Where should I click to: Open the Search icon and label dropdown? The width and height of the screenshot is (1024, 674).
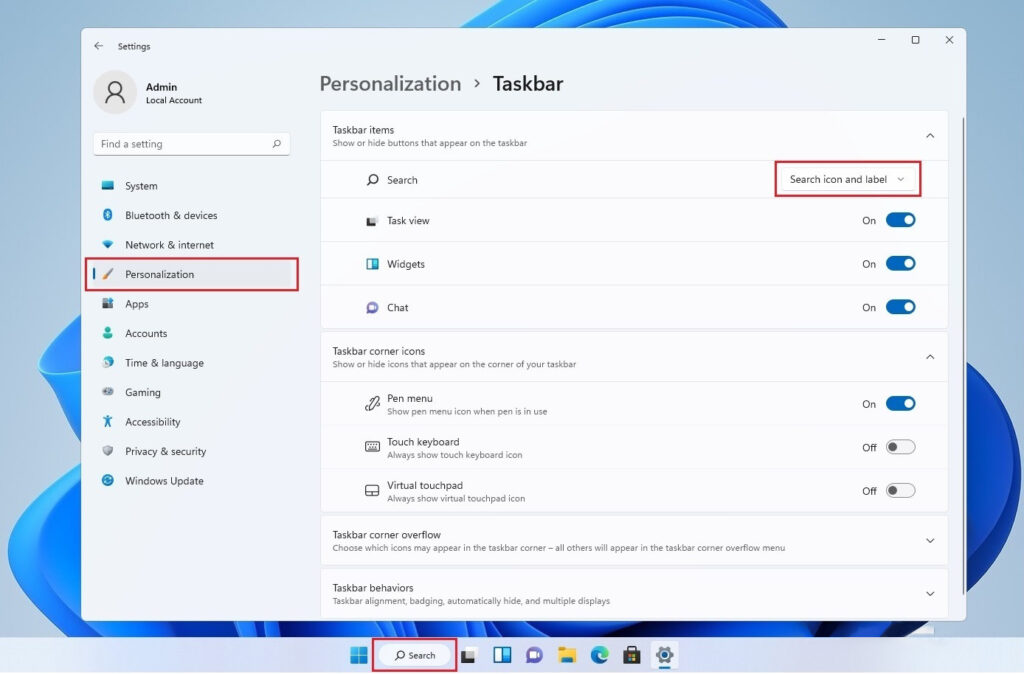tap(847, 178)
